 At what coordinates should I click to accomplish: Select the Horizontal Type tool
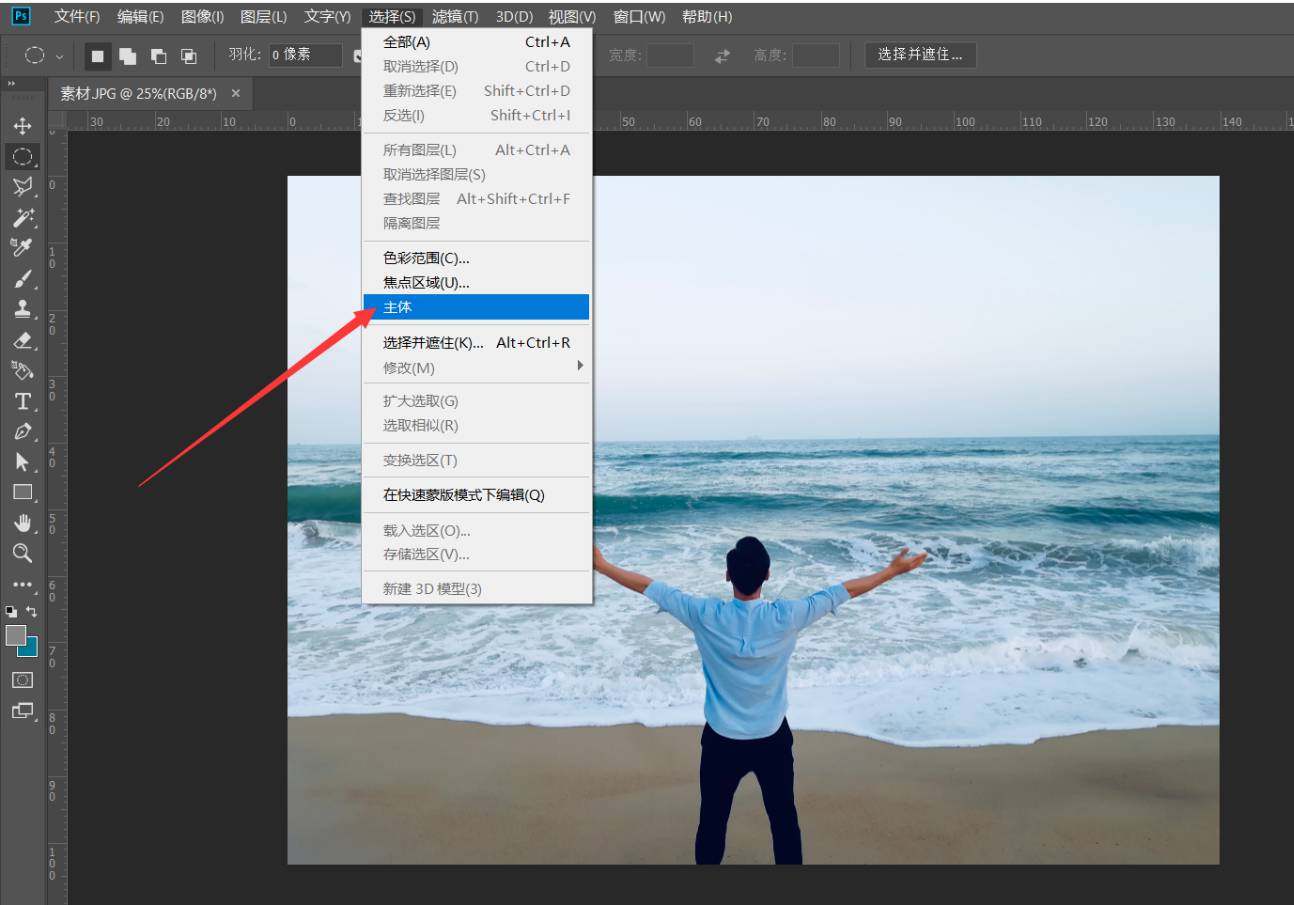tap(23, 401)
